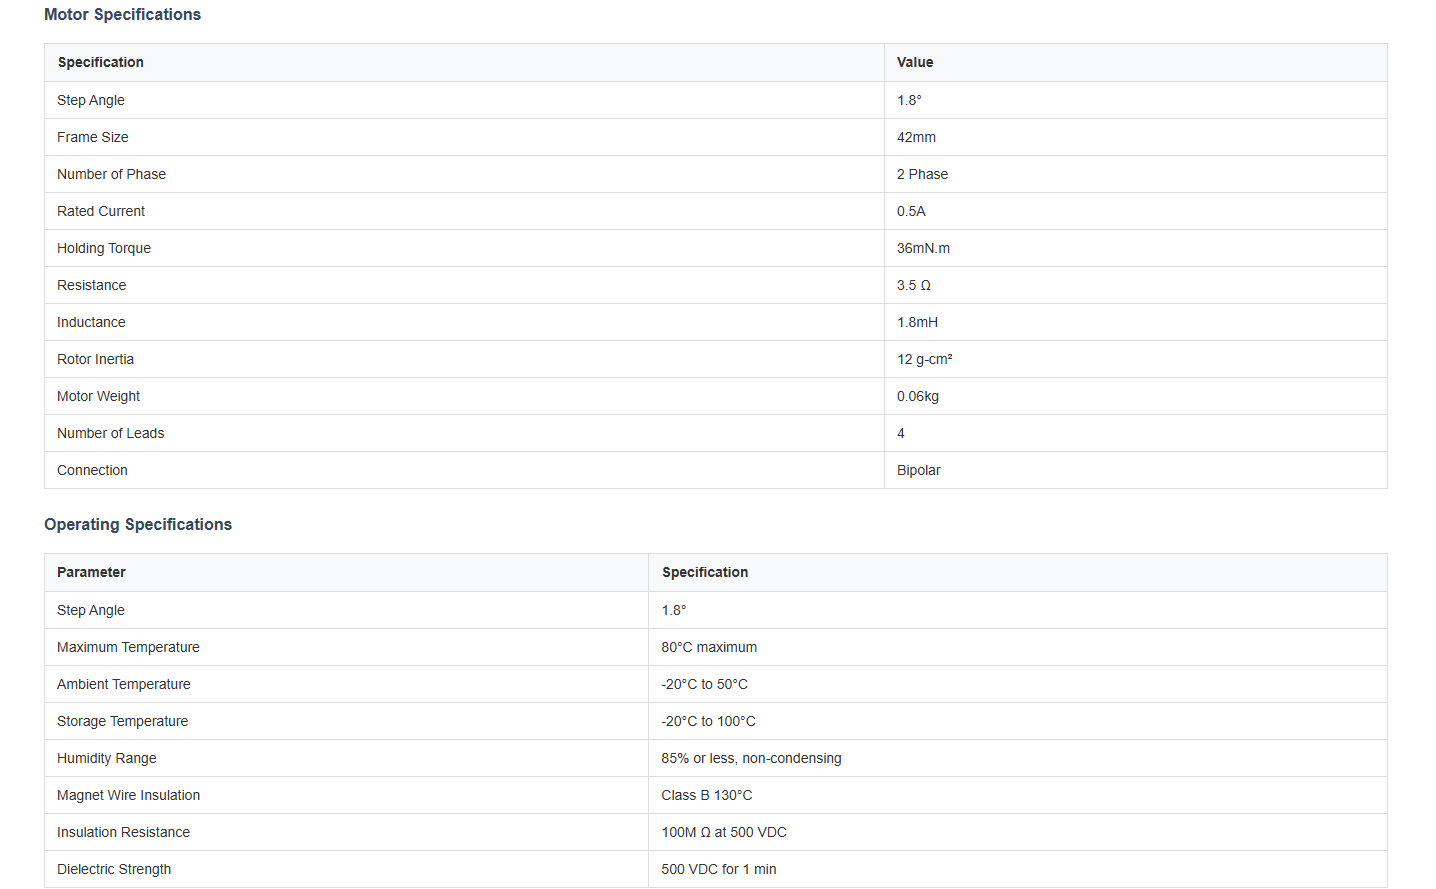This screenshot has height=889, width=1436.
Task: Click the "500 VDC for 1 min" value
Action: [719, 869]
